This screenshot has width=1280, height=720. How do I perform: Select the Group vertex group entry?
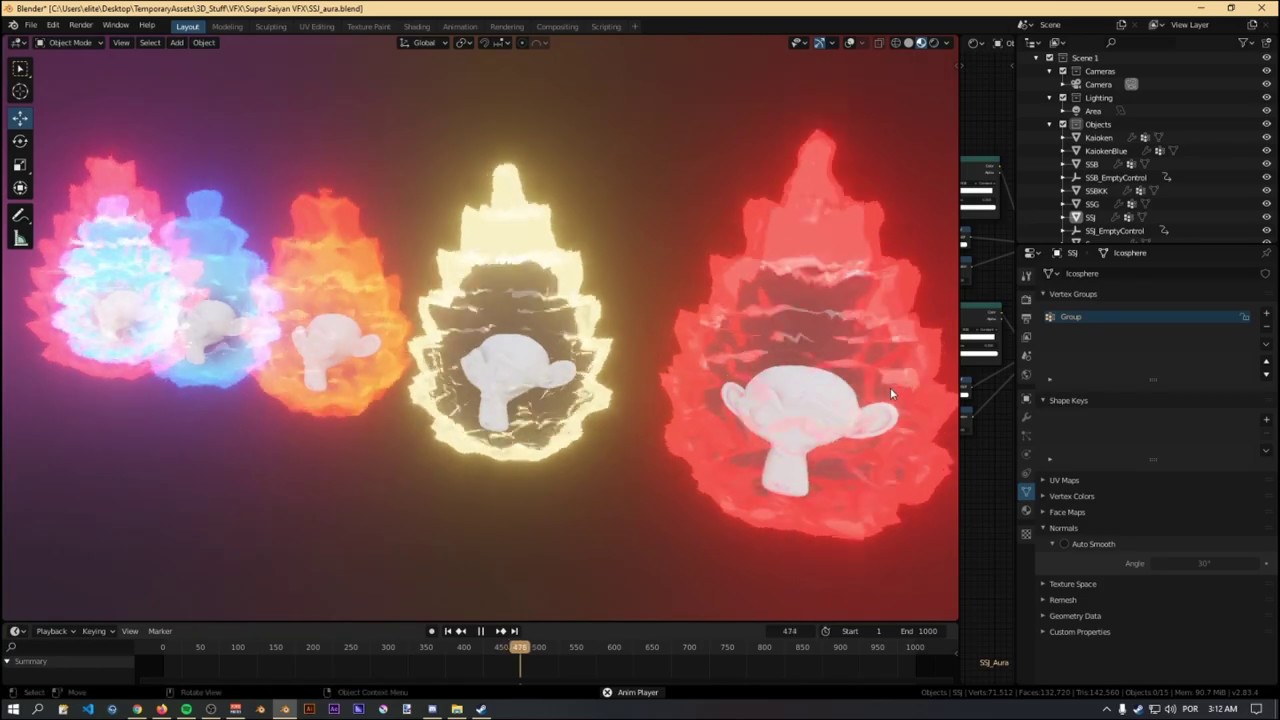tap(1145, 317)
